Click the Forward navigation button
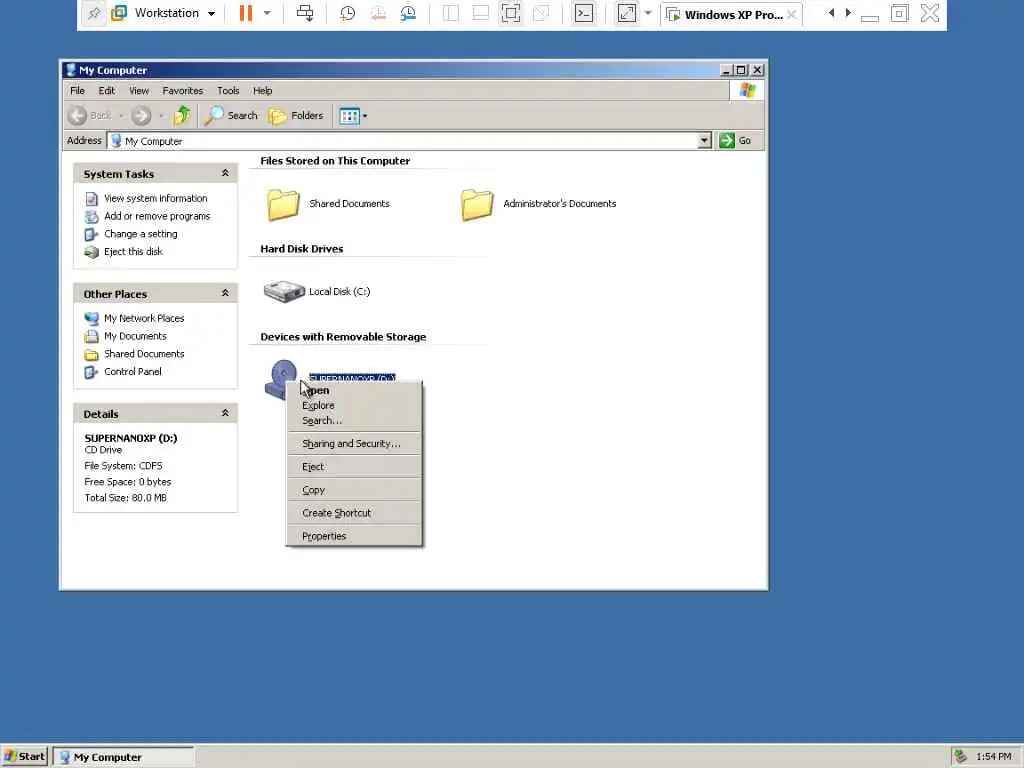Image resolution: width=1024 pixels, height=768 pixels. 141,116
